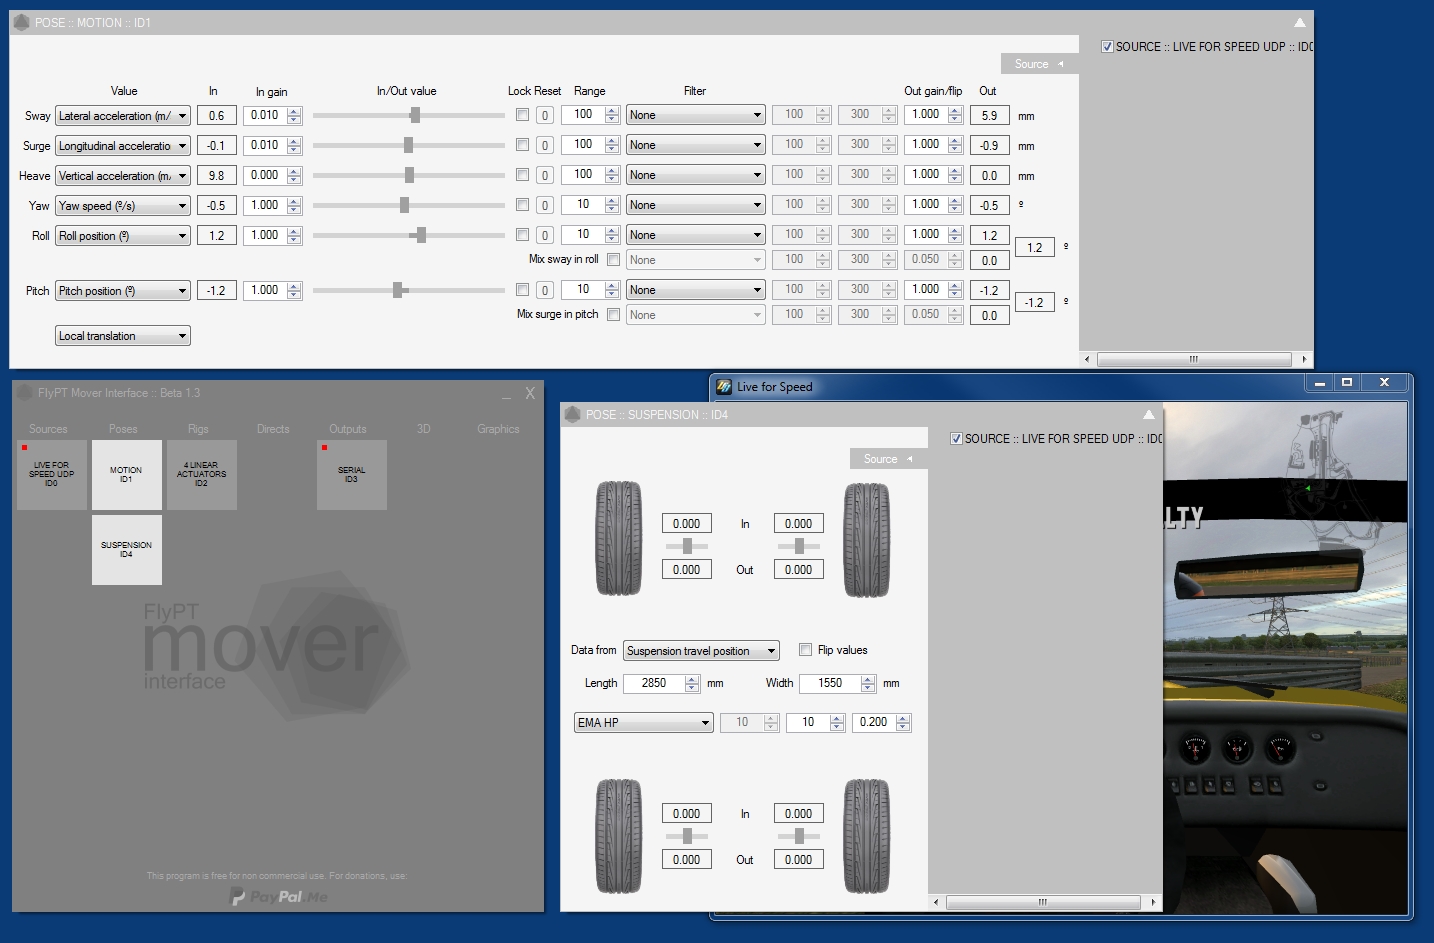
Task: Switch to the 3D tab
Action: pyautogui.click(x=423, y=429)
